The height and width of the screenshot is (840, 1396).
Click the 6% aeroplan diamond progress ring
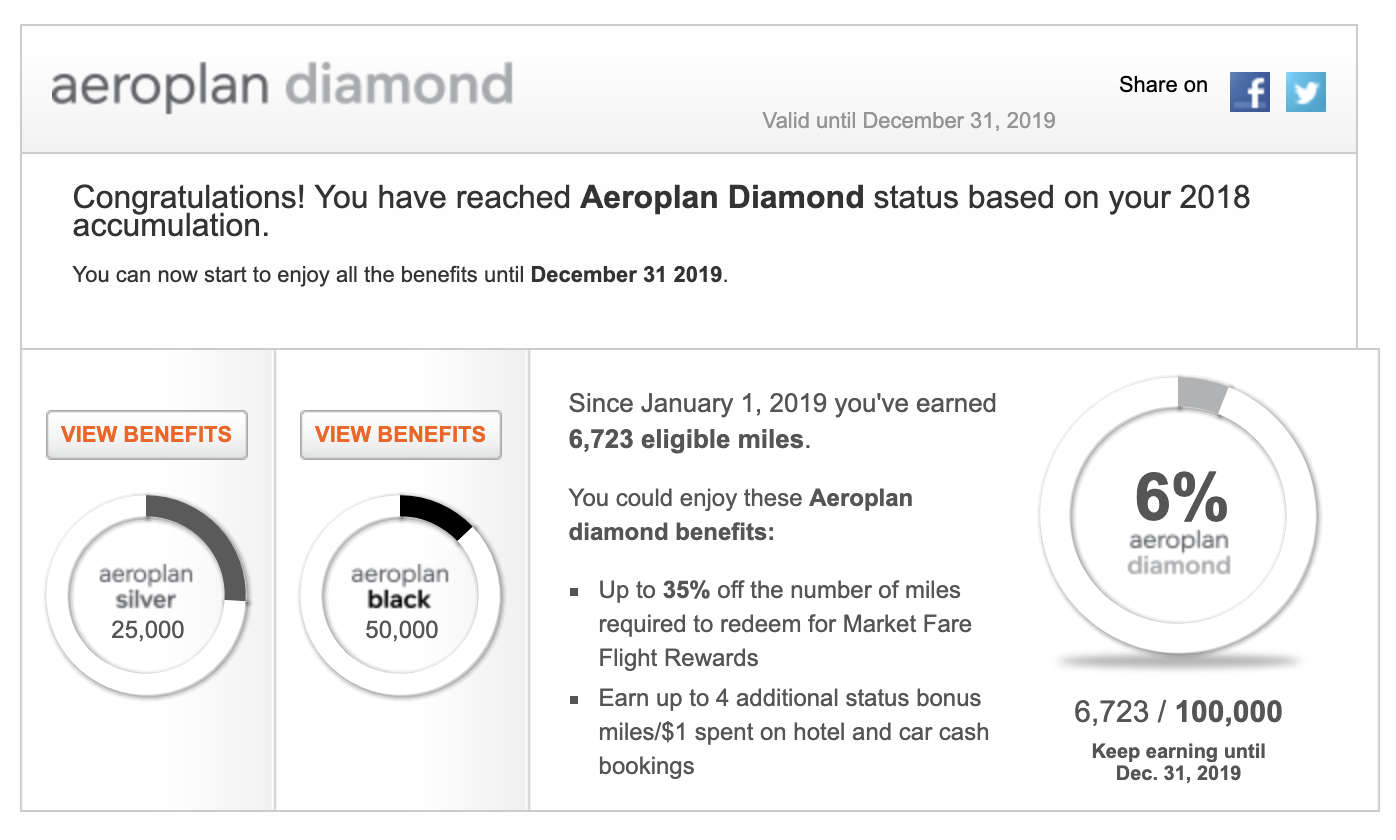pos(1180,517)
